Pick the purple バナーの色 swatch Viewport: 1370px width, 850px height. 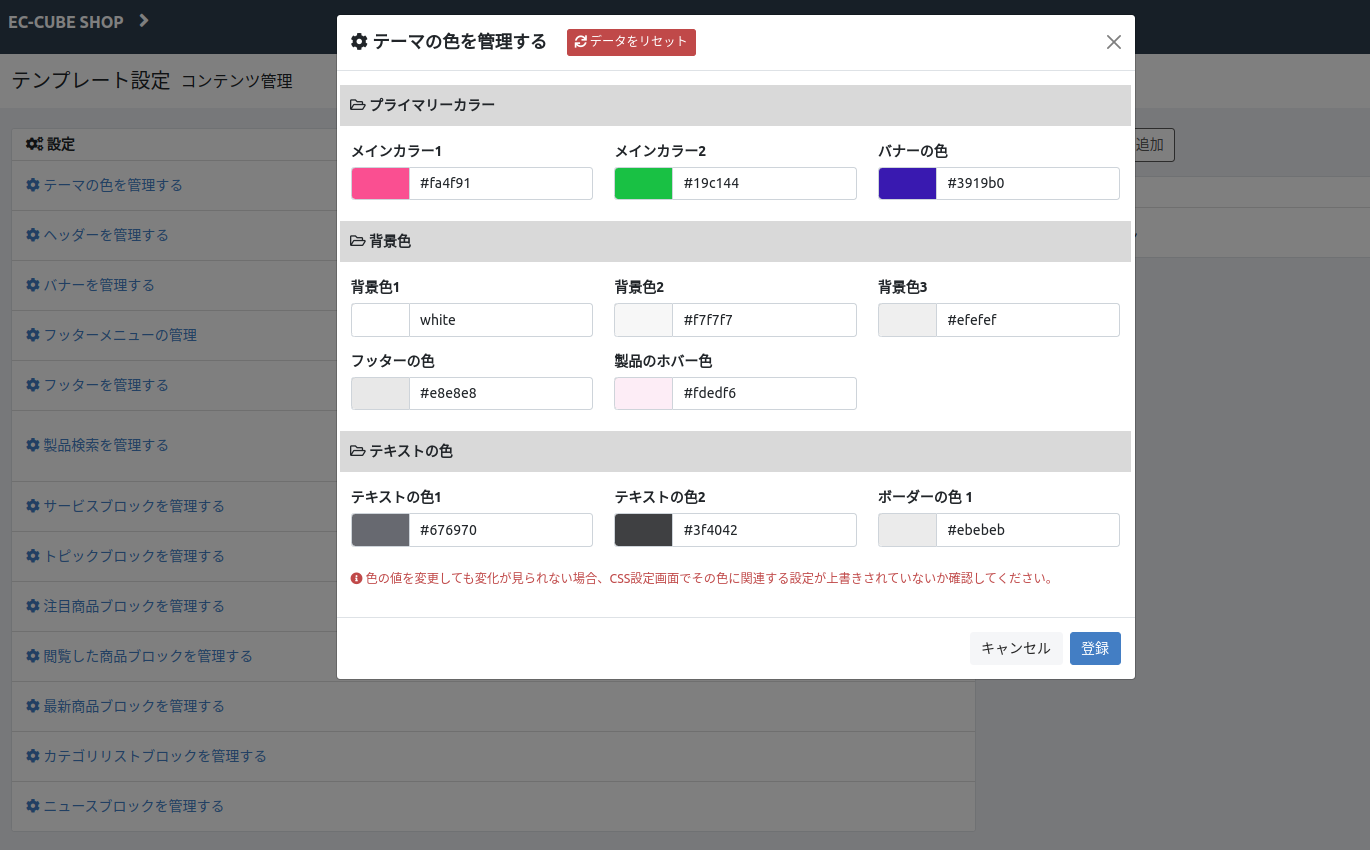pyautogui.click(x=907, y=184)
